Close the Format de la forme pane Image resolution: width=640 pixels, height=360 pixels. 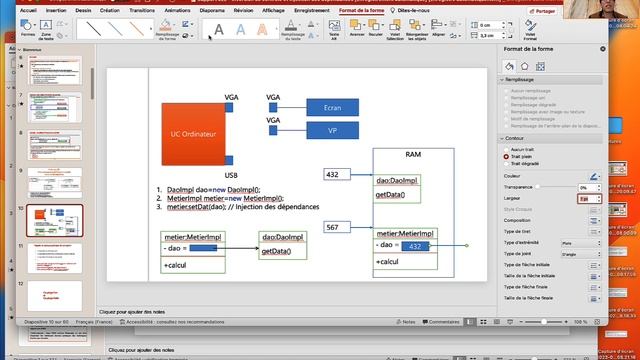[602, 49]
